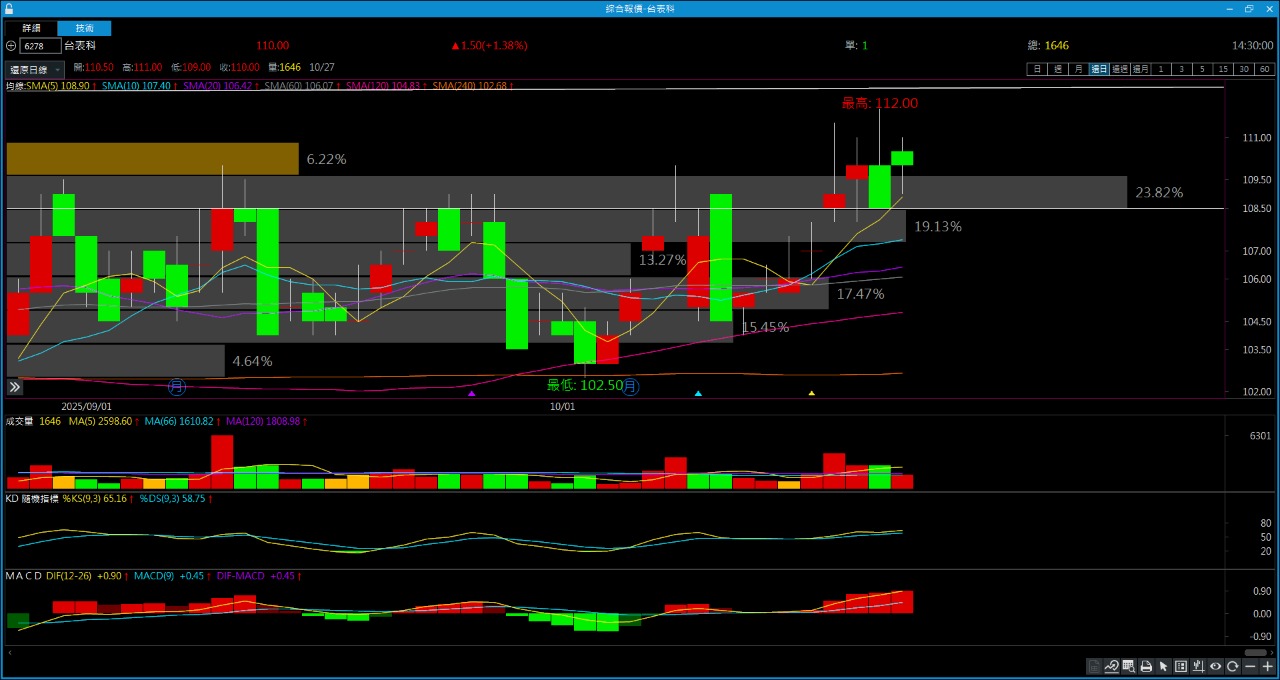Click the printer icon to print chart
This screenshot has width=1280, height=680.
[x=1146, y=666]
